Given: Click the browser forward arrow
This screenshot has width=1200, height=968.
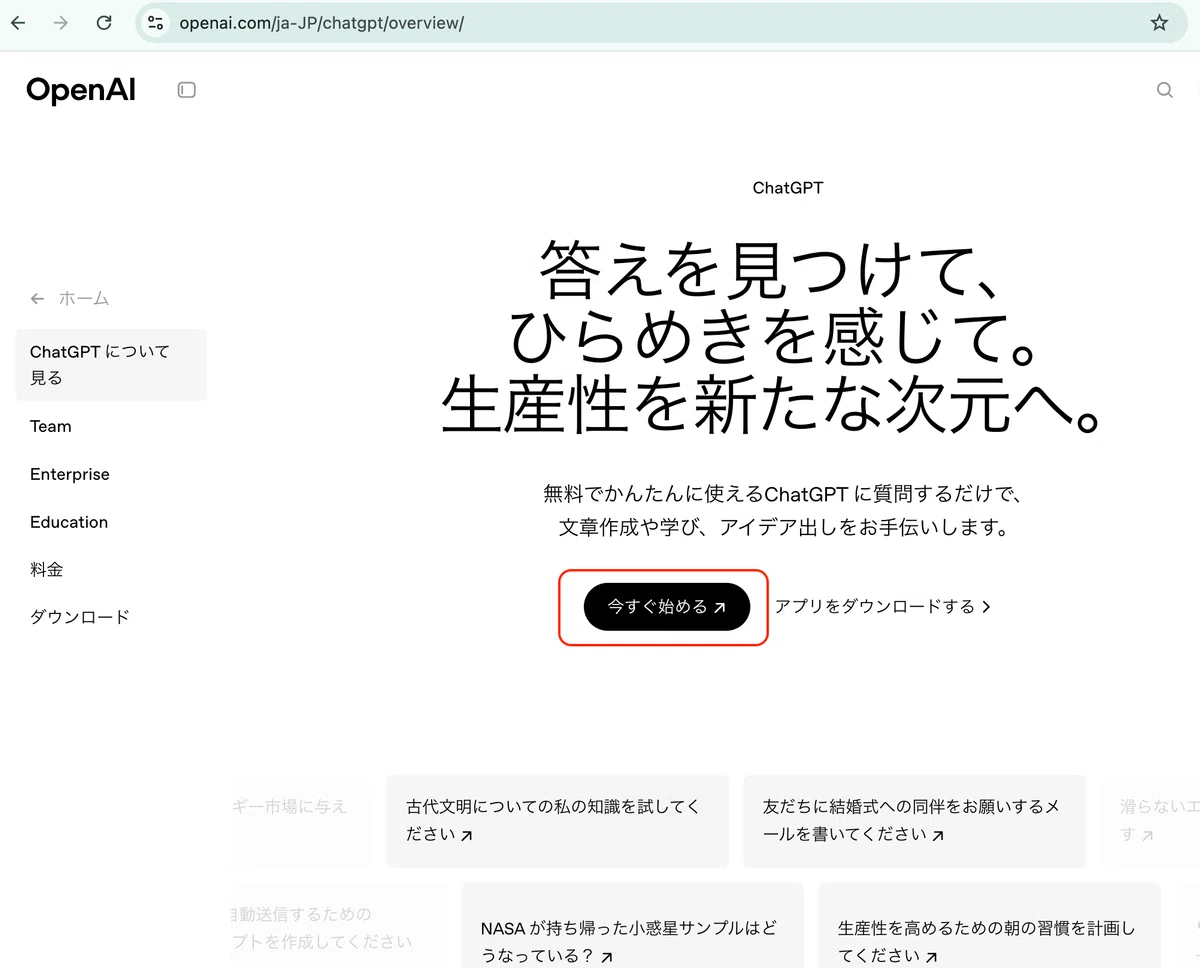Looking at the screenshot, I should coord(61,23).
